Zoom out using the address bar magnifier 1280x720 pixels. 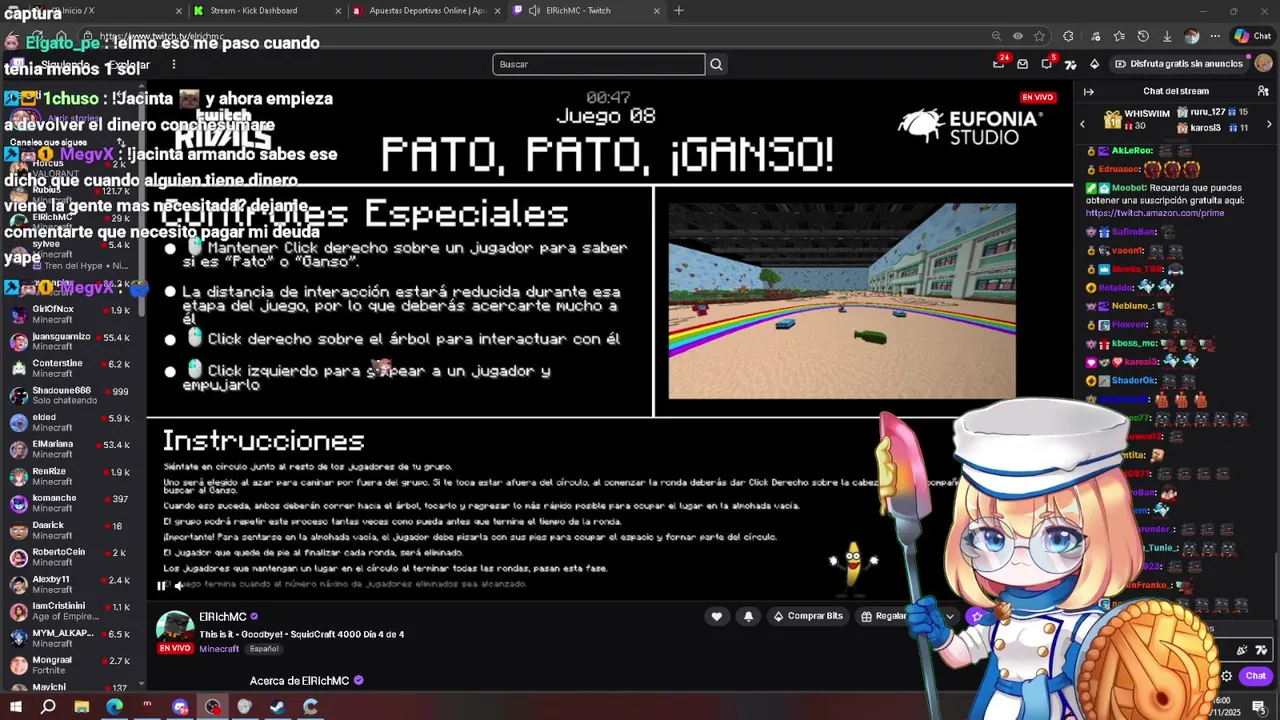996,36
